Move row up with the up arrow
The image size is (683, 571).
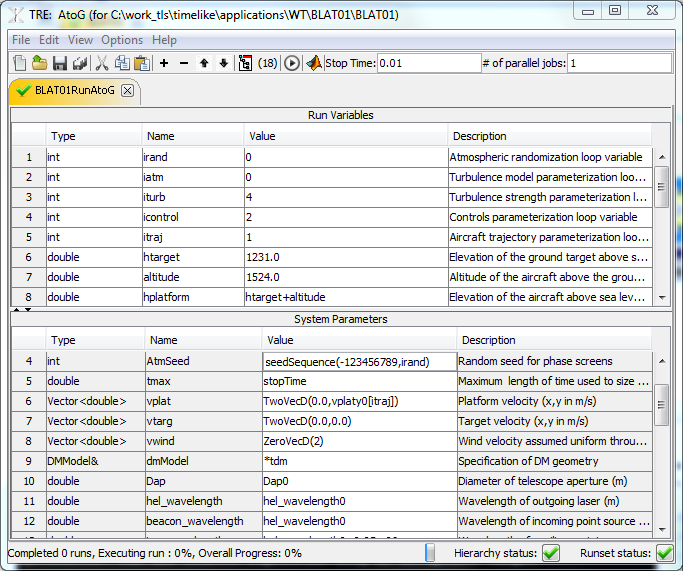204,63
